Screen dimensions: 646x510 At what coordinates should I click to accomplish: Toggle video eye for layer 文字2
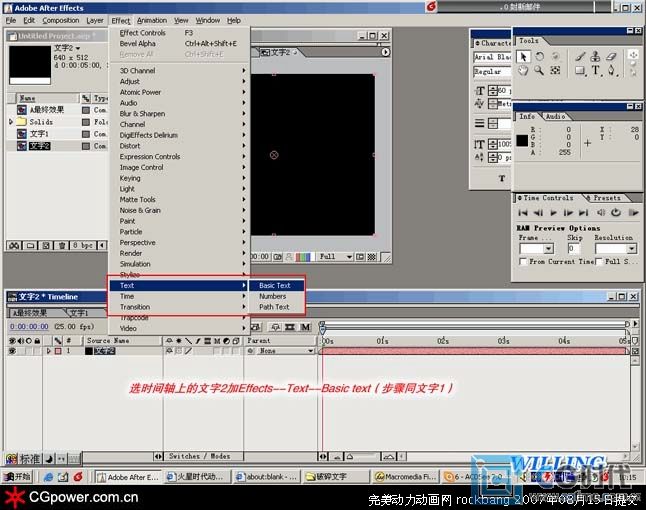12,351
